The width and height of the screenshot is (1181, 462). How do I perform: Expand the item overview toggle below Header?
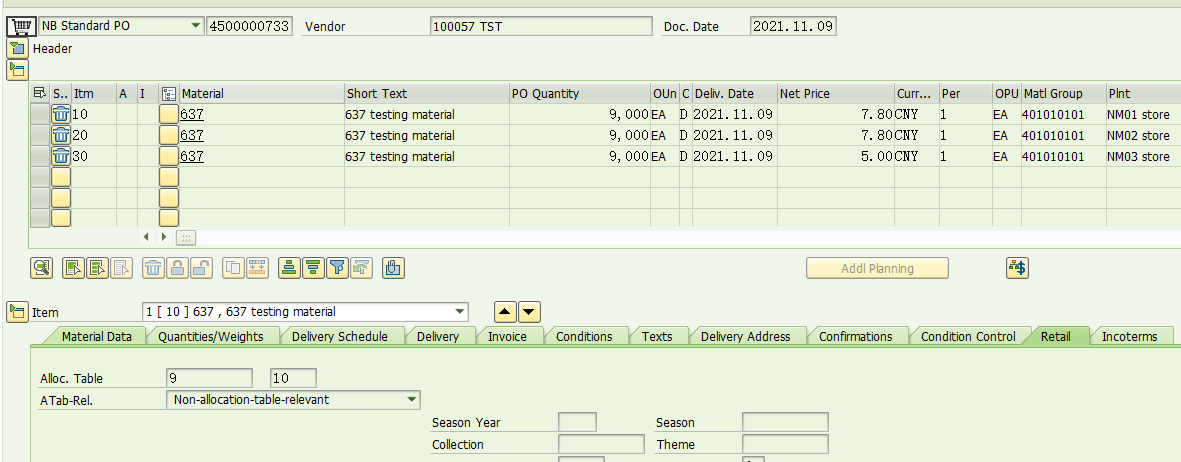point(17,71)
